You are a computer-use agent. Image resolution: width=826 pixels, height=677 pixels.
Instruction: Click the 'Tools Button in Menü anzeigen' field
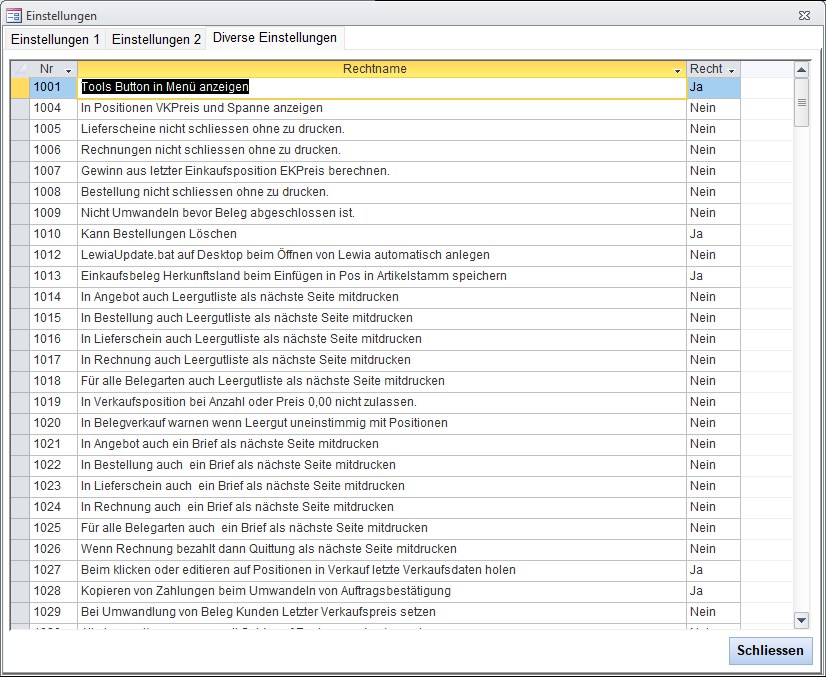point(380,87)
